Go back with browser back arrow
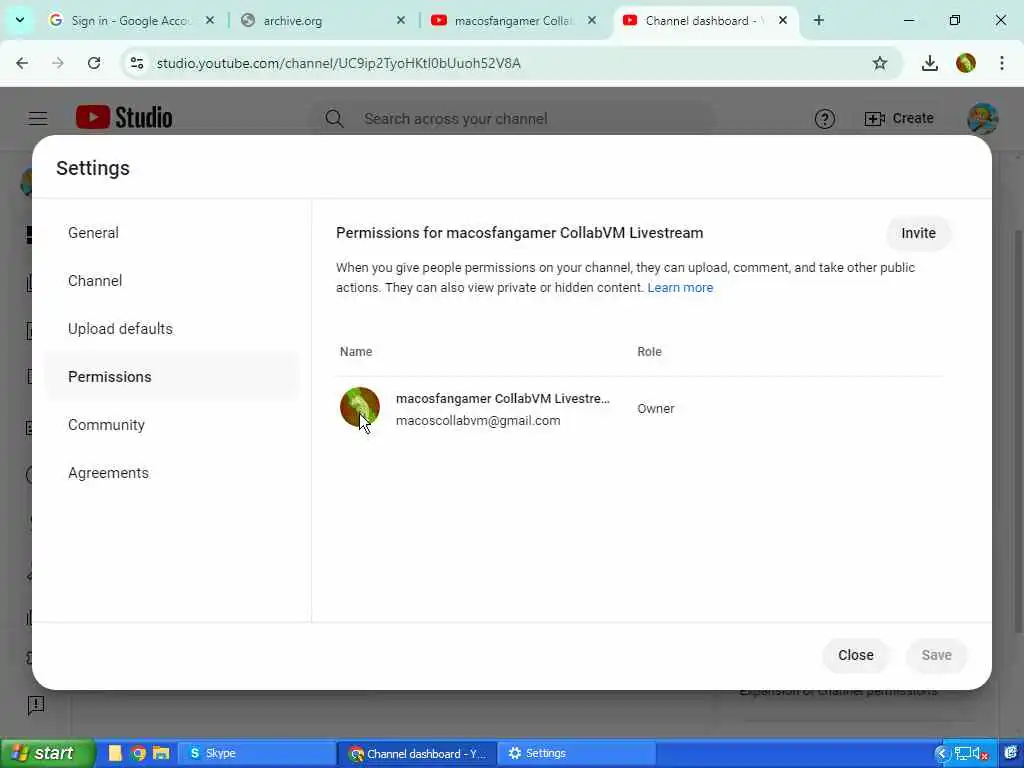 (22, 63)
